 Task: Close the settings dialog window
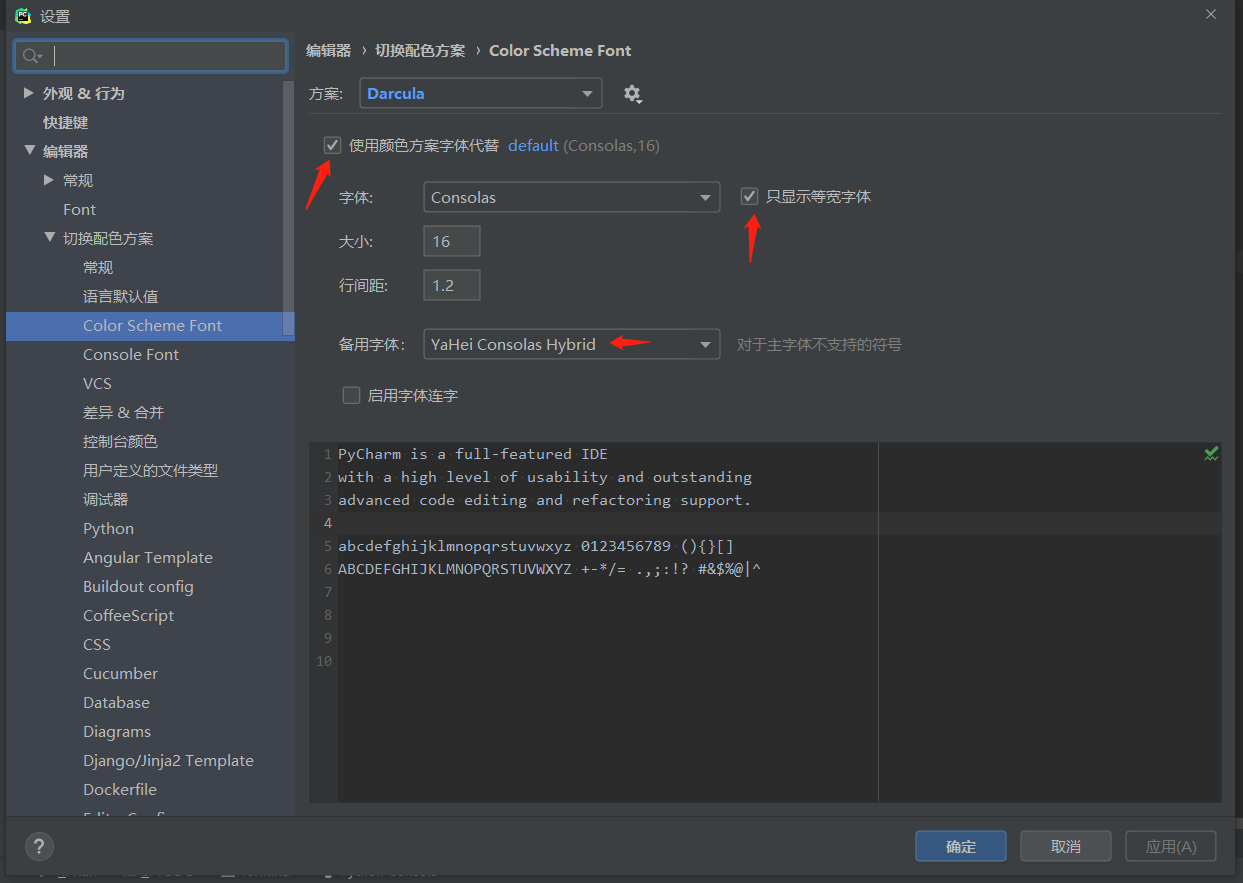[1211, 15]
